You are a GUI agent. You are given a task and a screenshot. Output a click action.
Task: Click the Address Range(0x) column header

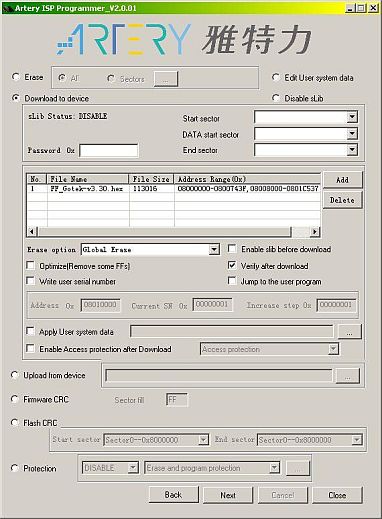(247, 179)
